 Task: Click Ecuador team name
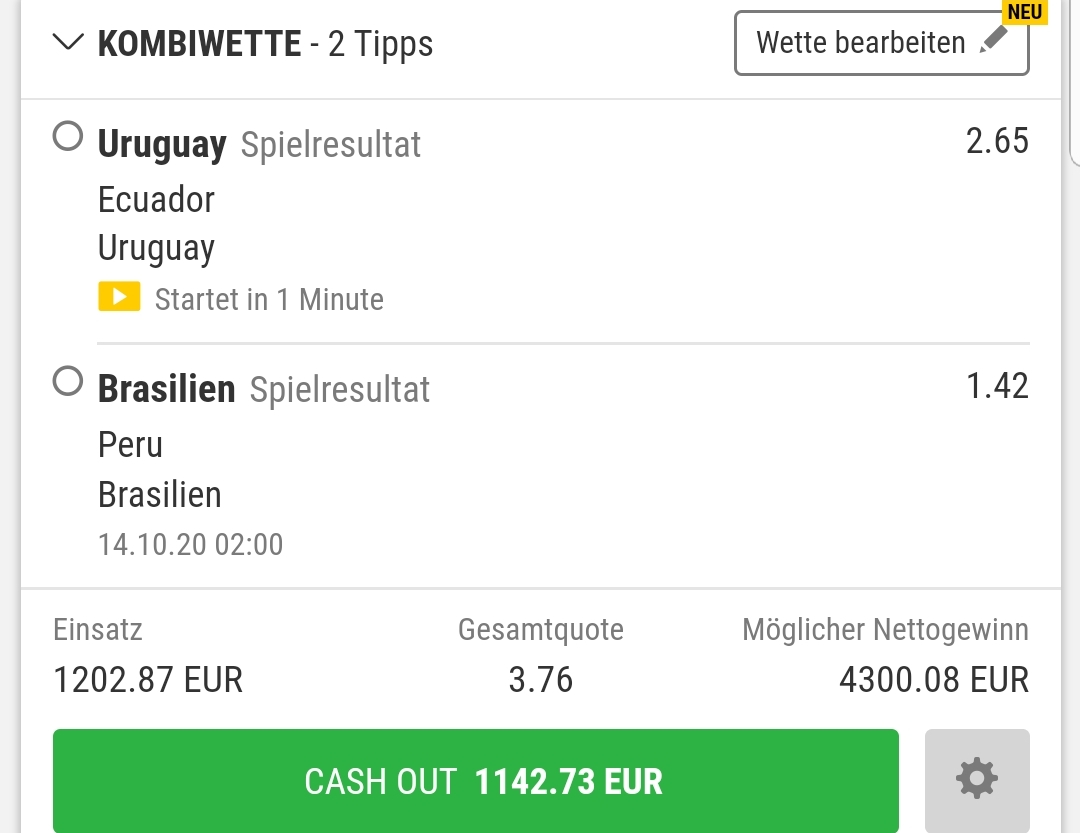tap(156, 200)
